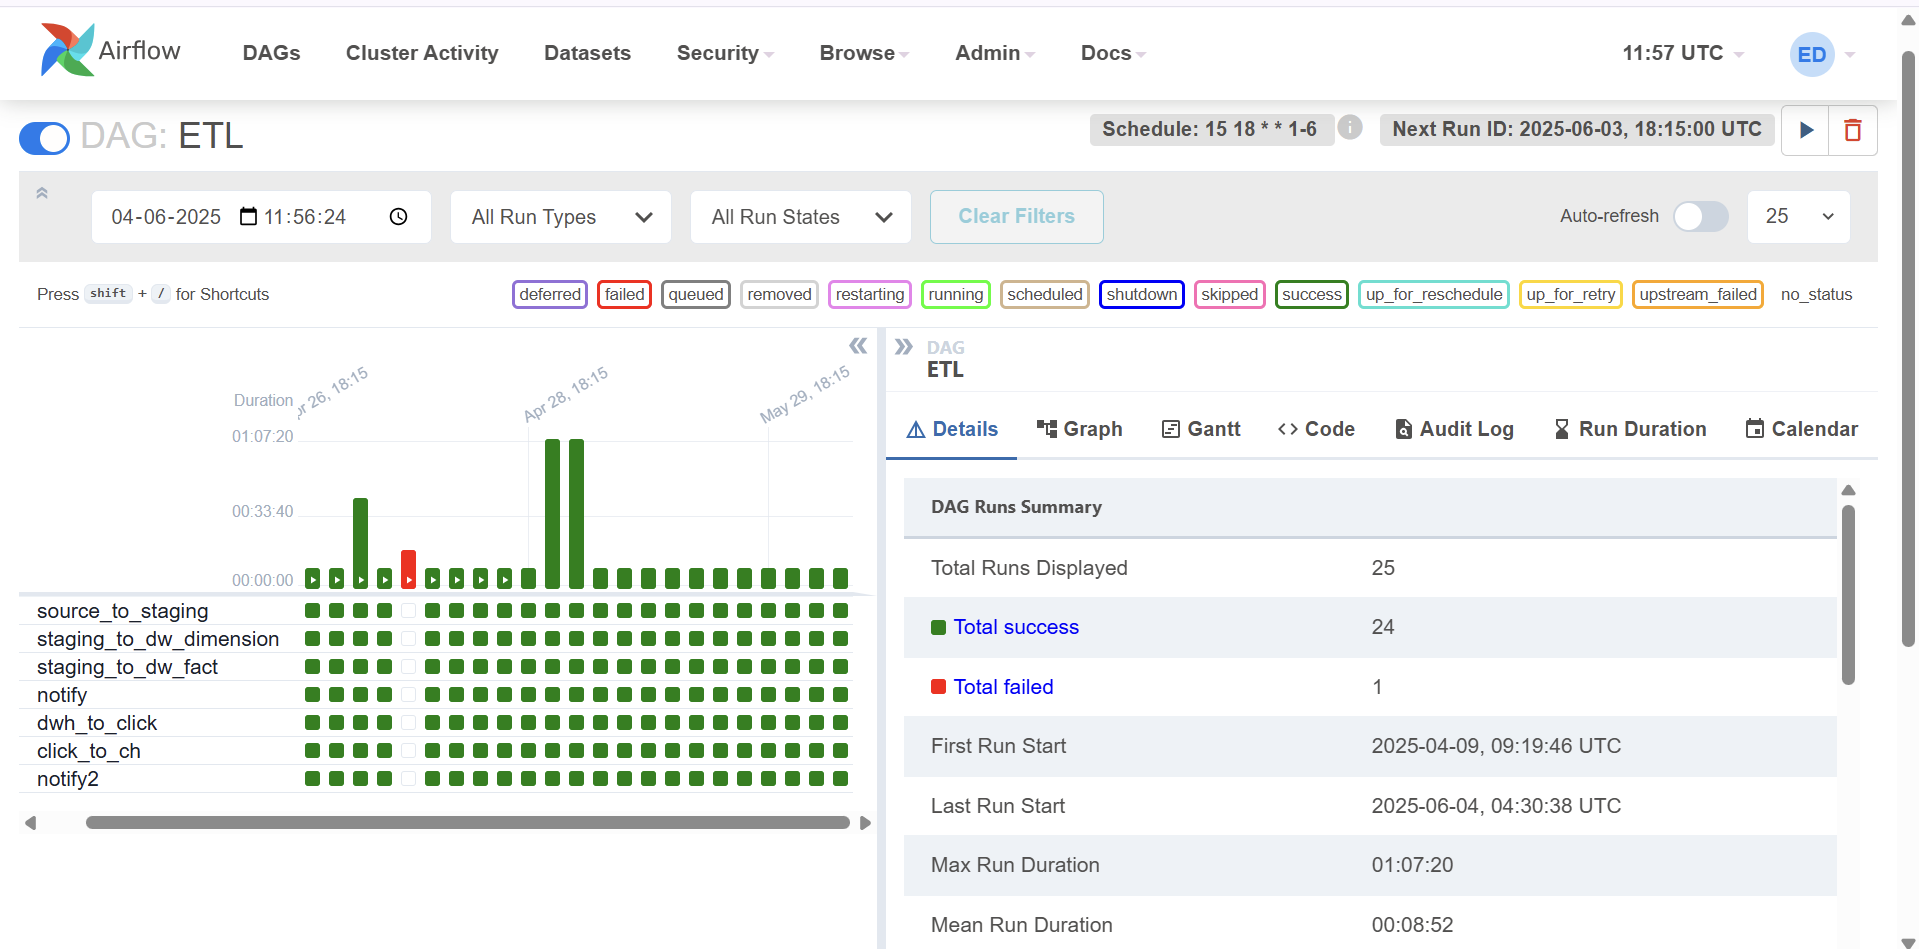Click the source_to_staging task row
The image size is (1919, 949).
123,611
